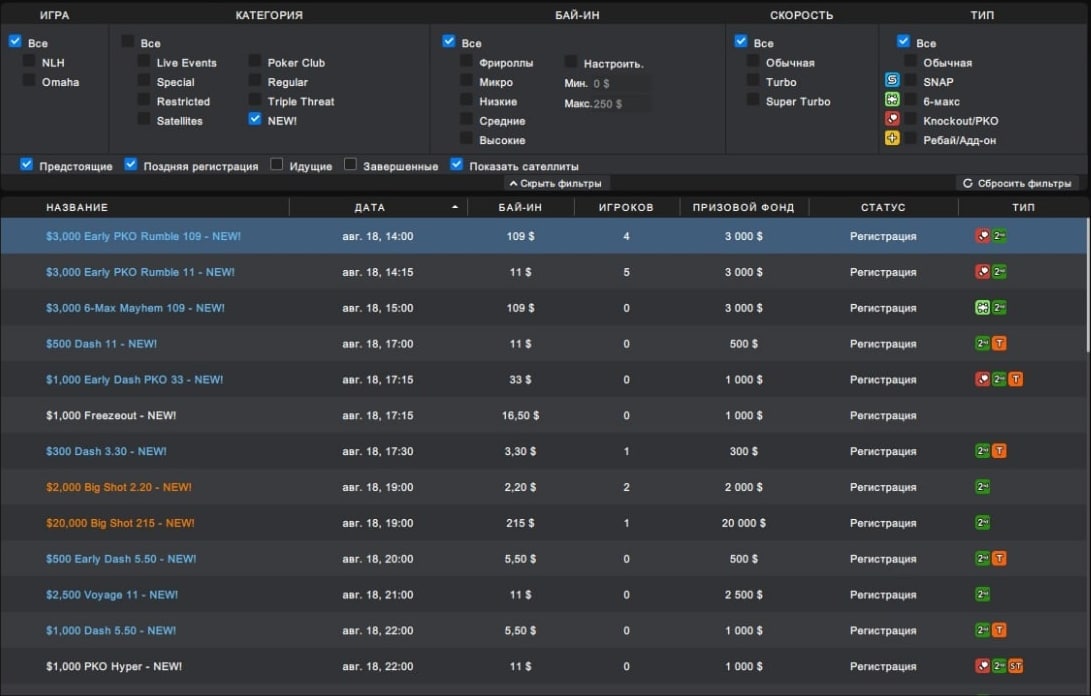This screenshot has width=1091, height=696.
Task: Click green icon in $20,000 Big Shot 215 row
Action: coord(982,523)
